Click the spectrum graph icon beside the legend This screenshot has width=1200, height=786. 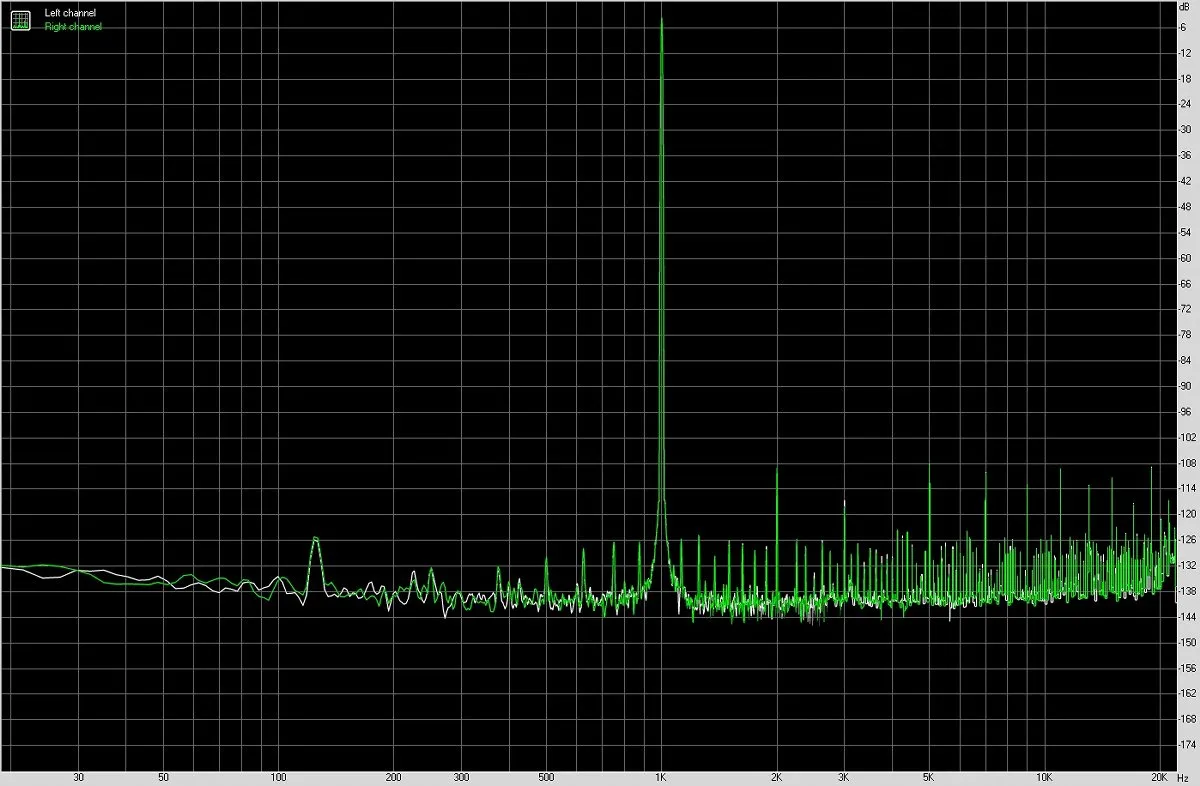[x=20, y=19]
